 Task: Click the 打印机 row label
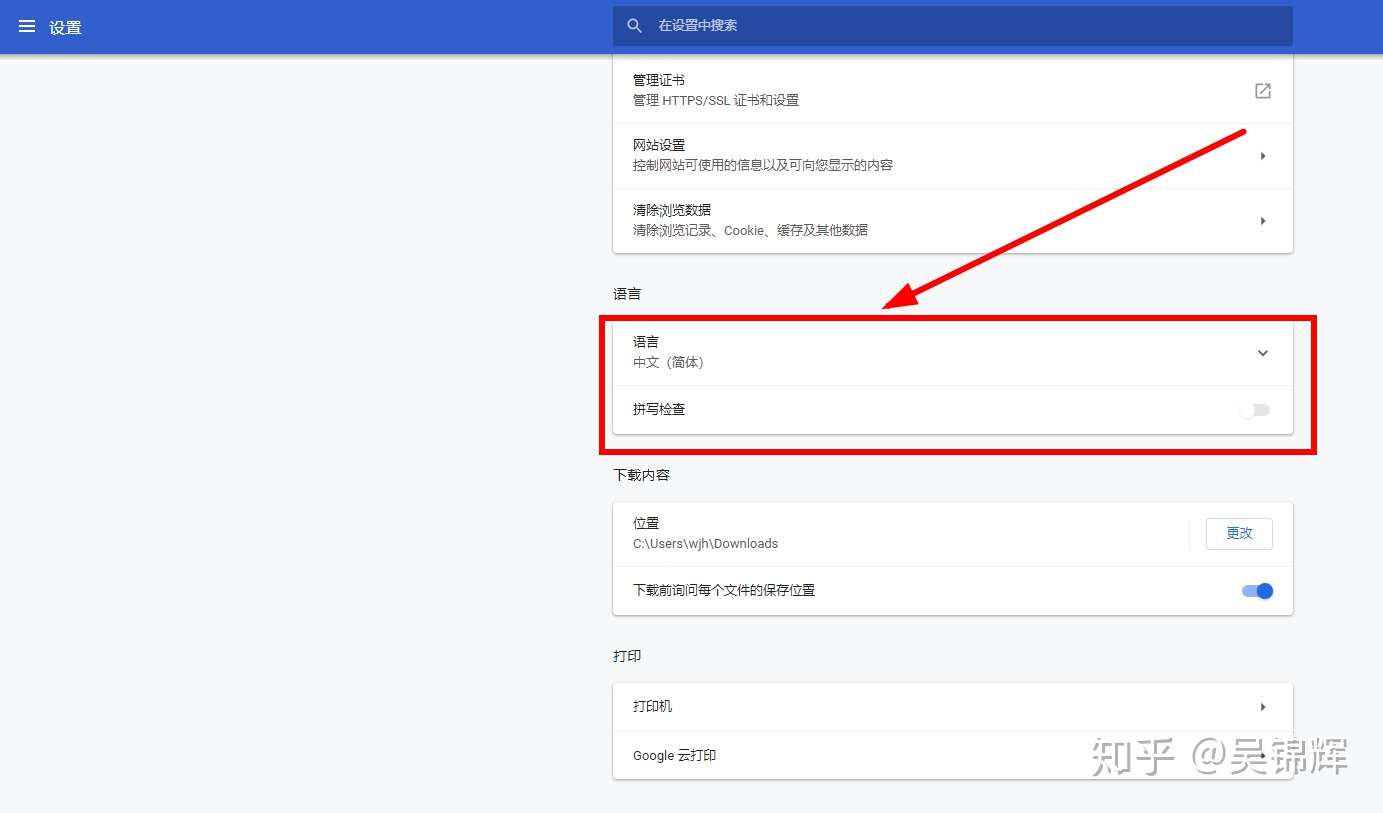tap(652, 706)
